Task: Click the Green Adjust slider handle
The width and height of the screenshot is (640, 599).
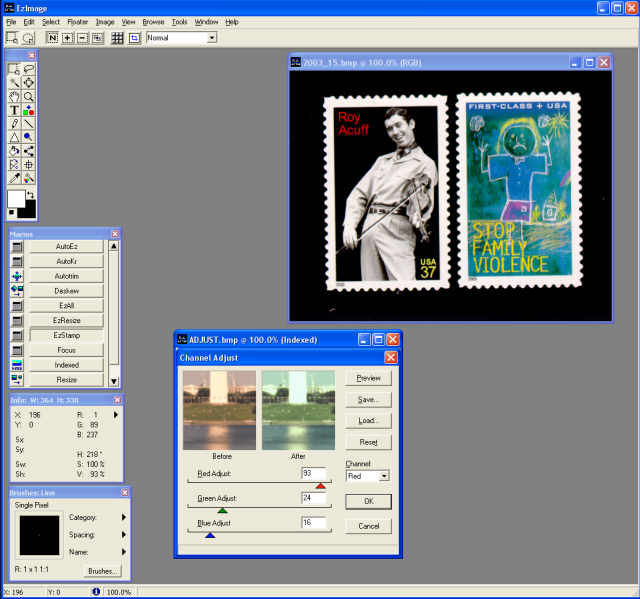Action: pos(222,510)
